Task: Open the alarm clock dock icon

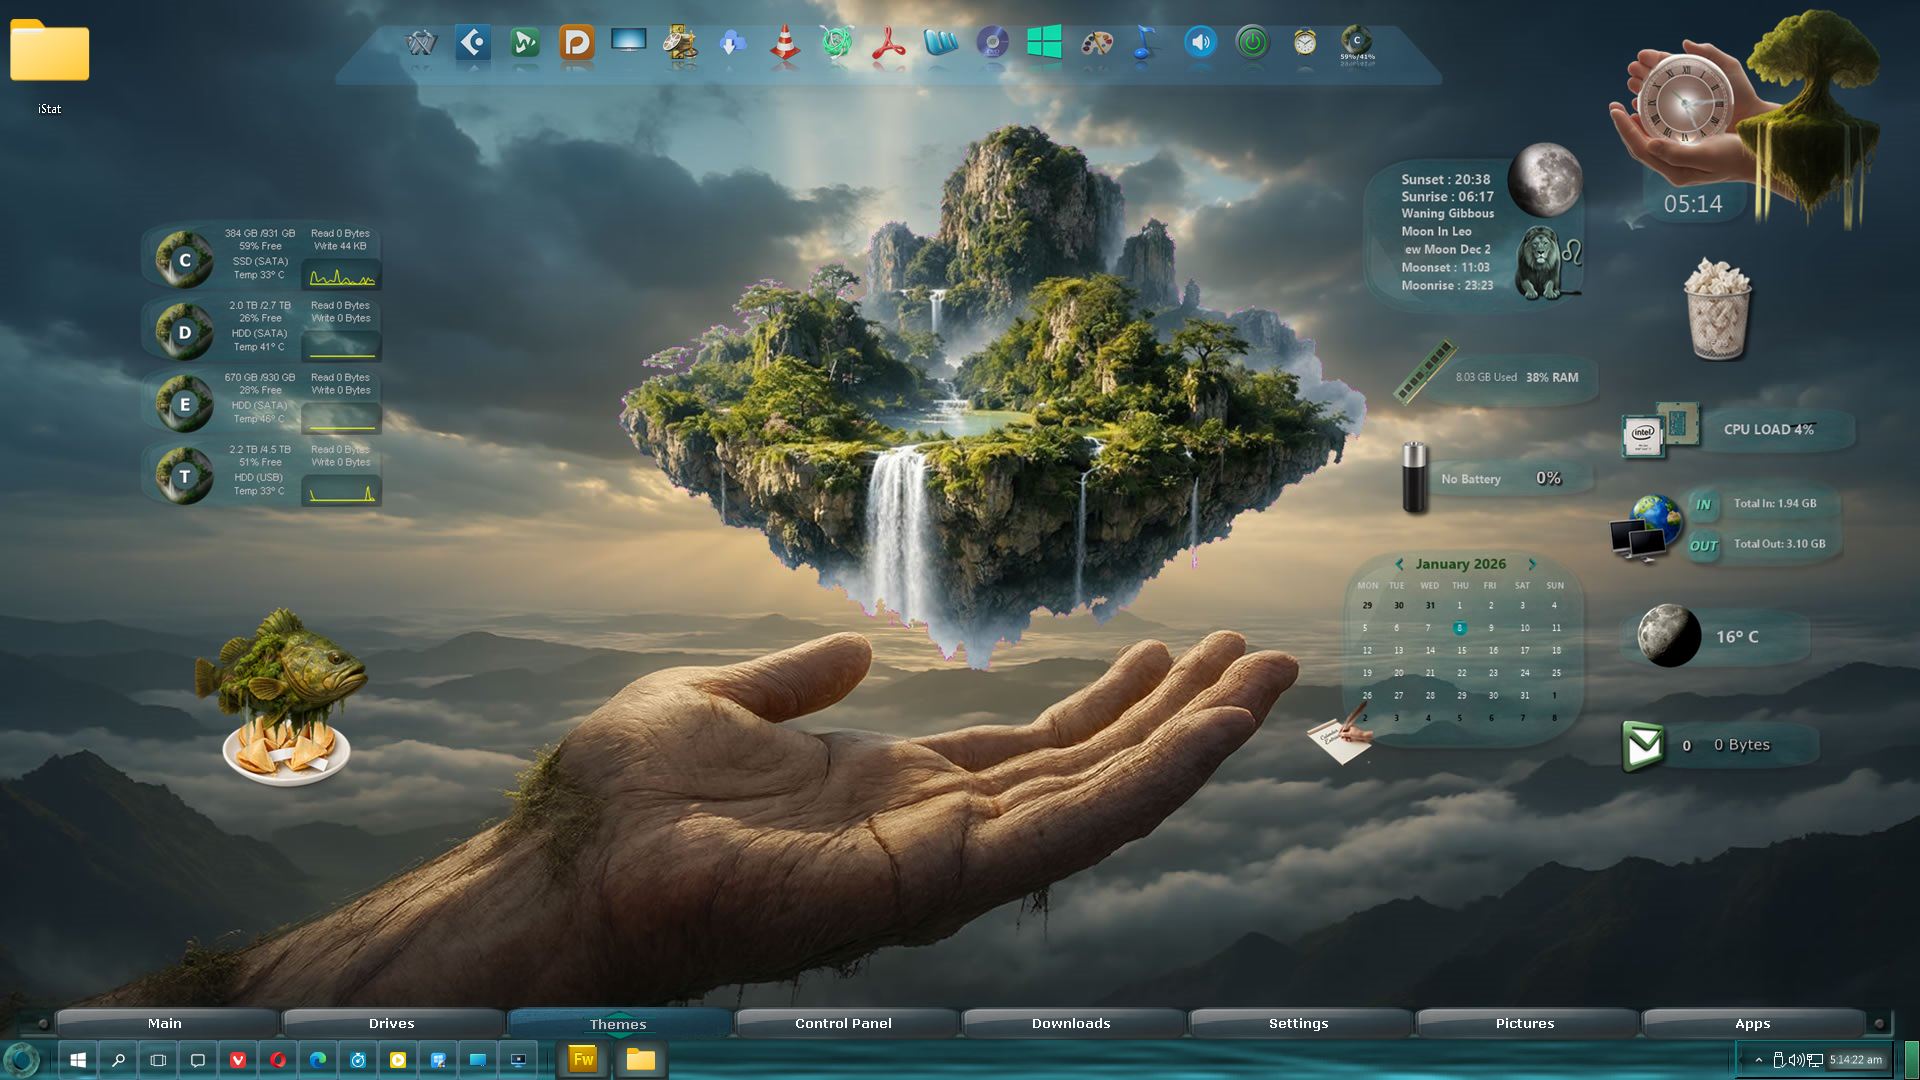Action: tap(1305, 42)
